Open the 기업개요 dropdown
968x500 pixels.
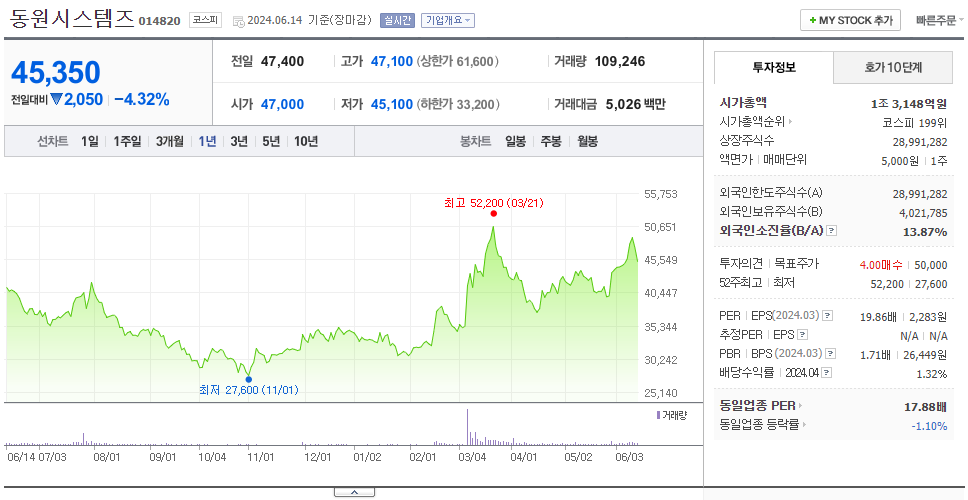point(448,20)
